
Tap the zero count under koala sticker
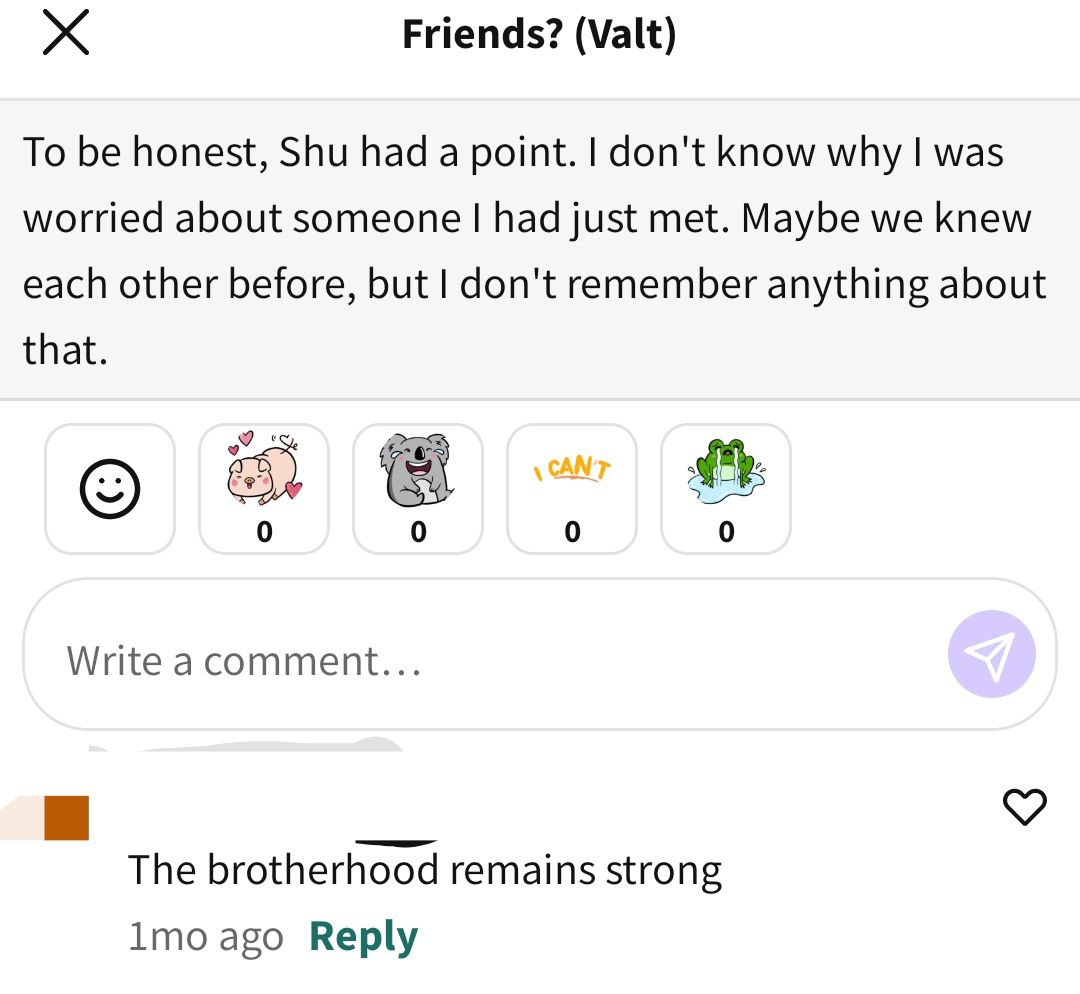click(x=418, y=532)
